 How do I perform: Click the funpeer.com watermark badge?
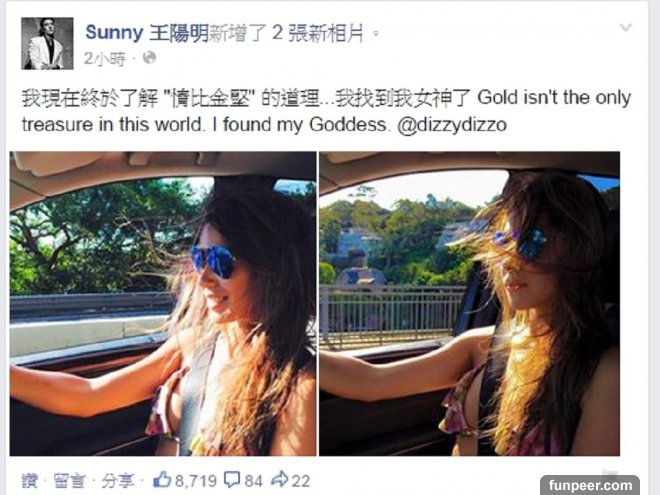pos(590,485)
